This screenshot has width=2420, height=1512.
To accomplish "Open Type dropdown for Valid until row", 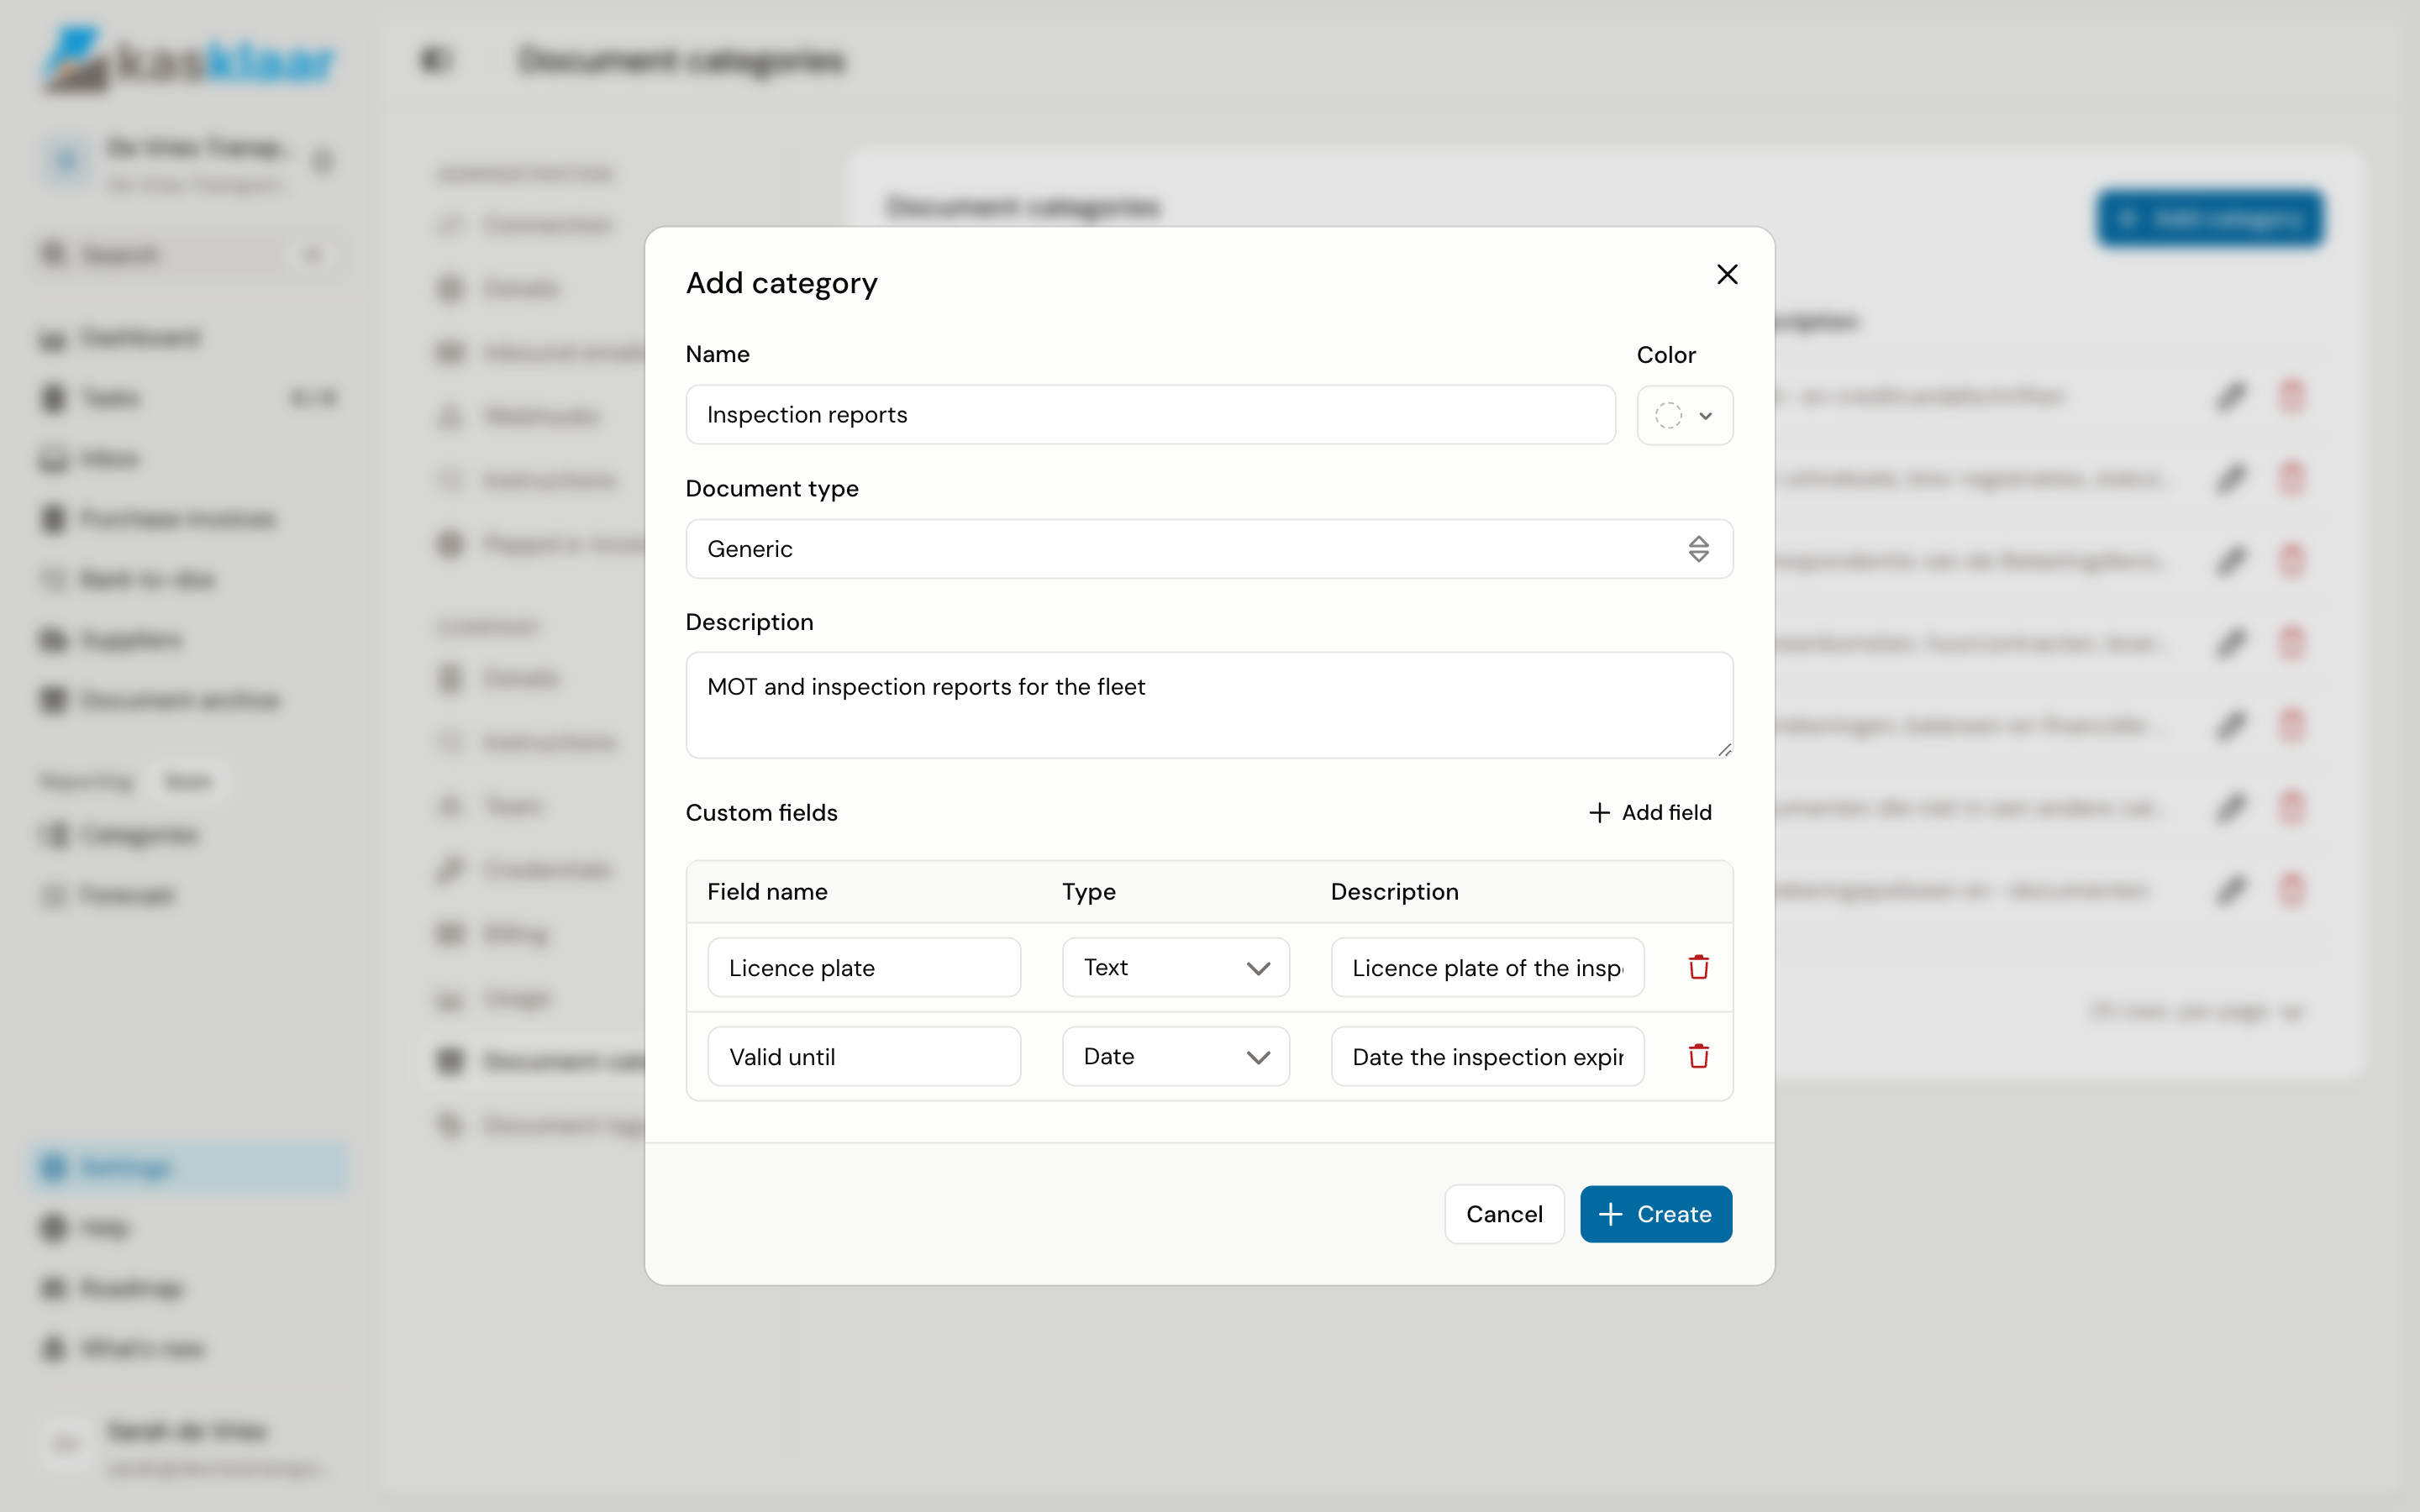I will pos(1175,1056).
